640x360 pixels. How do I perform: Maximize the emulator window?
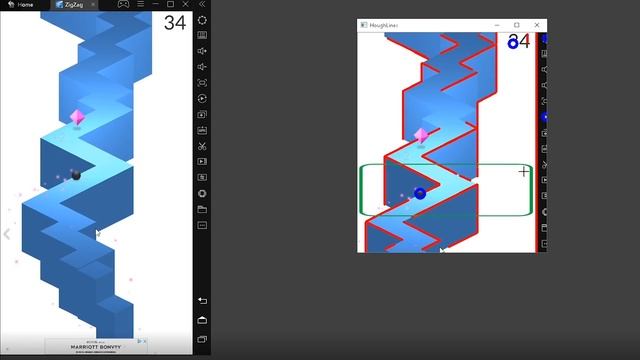pyautogui.click(x=171, y=4)
